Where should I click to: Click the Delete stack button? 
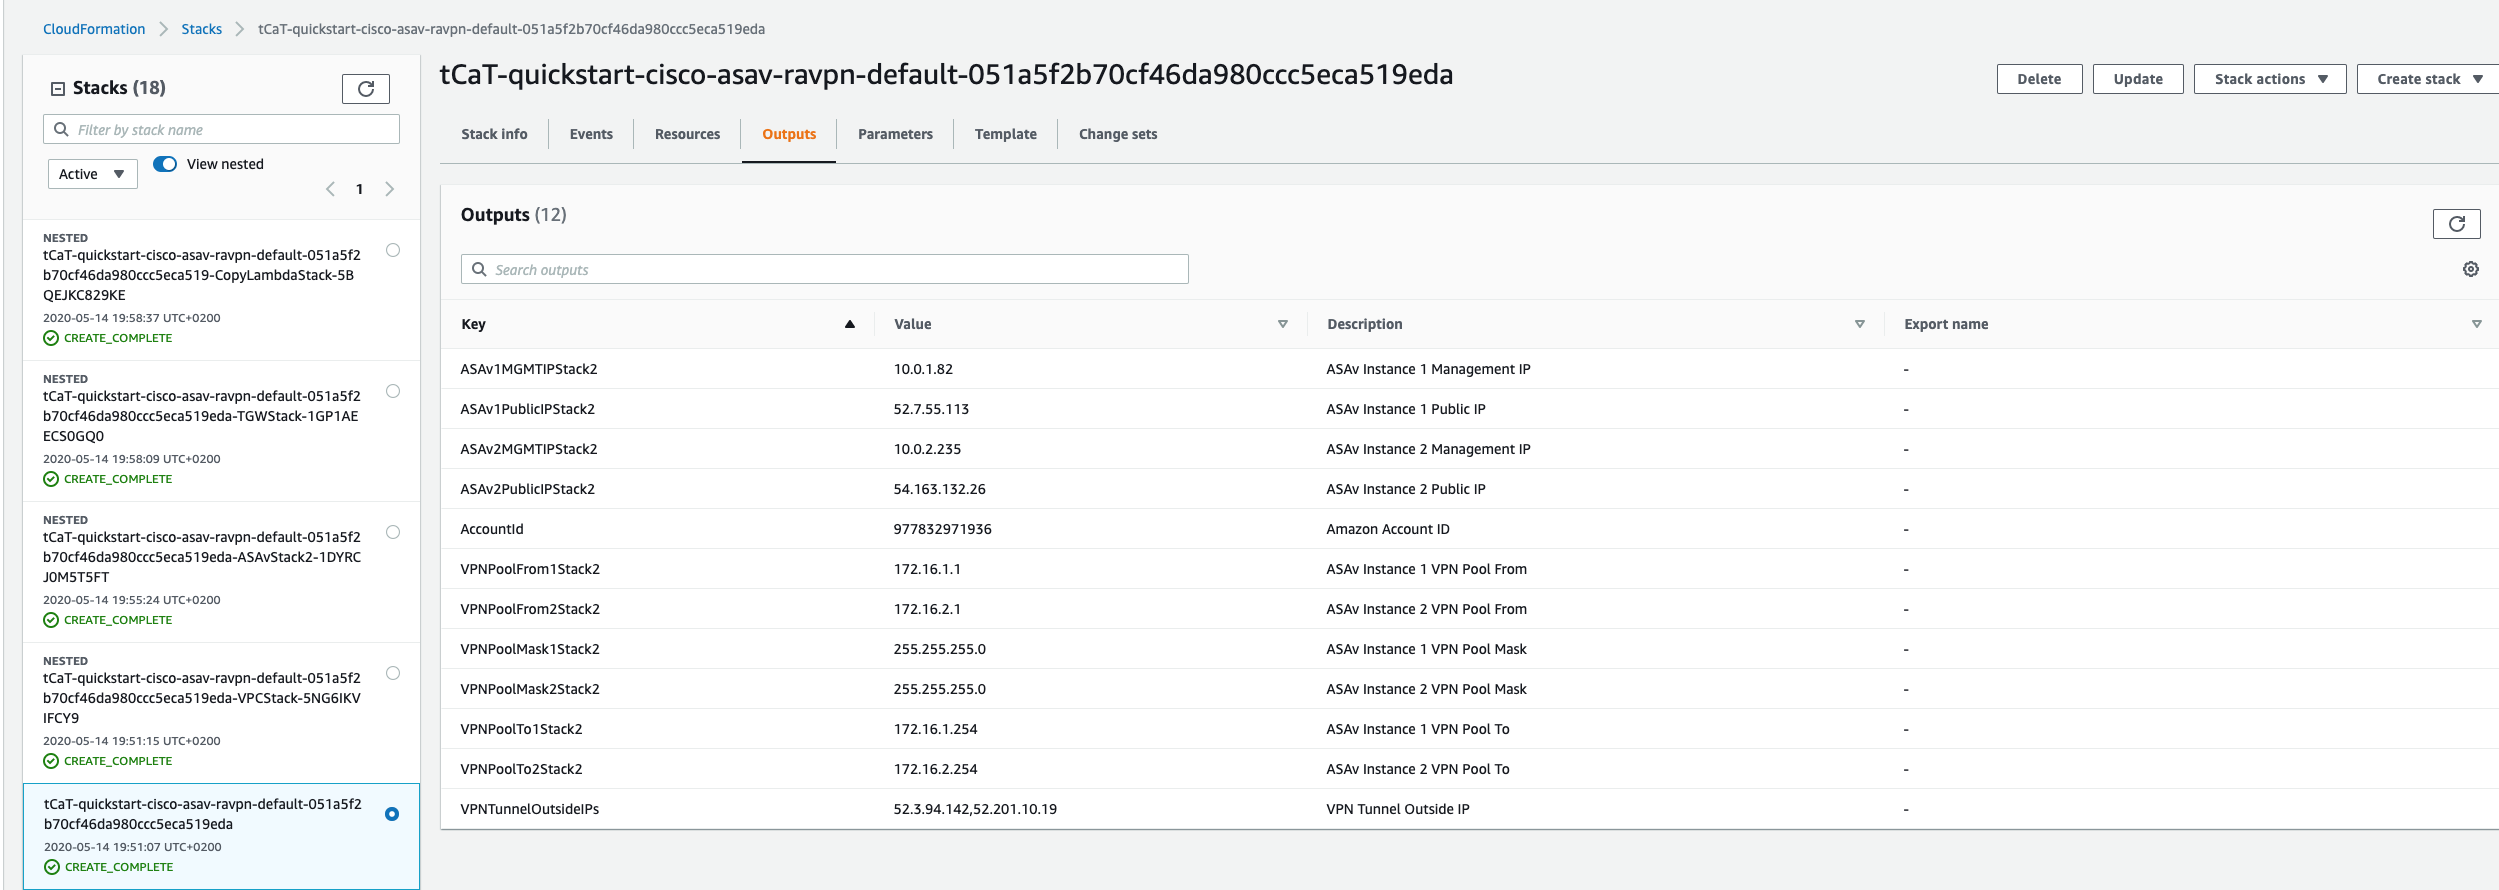(2039, 79)
